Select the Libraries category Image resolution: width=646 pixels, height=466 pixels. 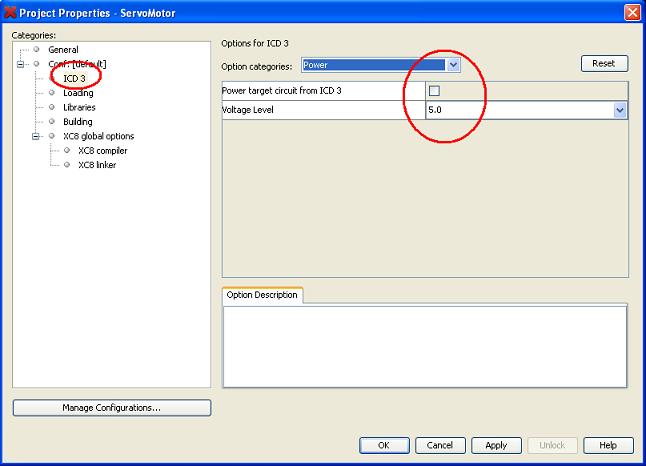[79, 107]
